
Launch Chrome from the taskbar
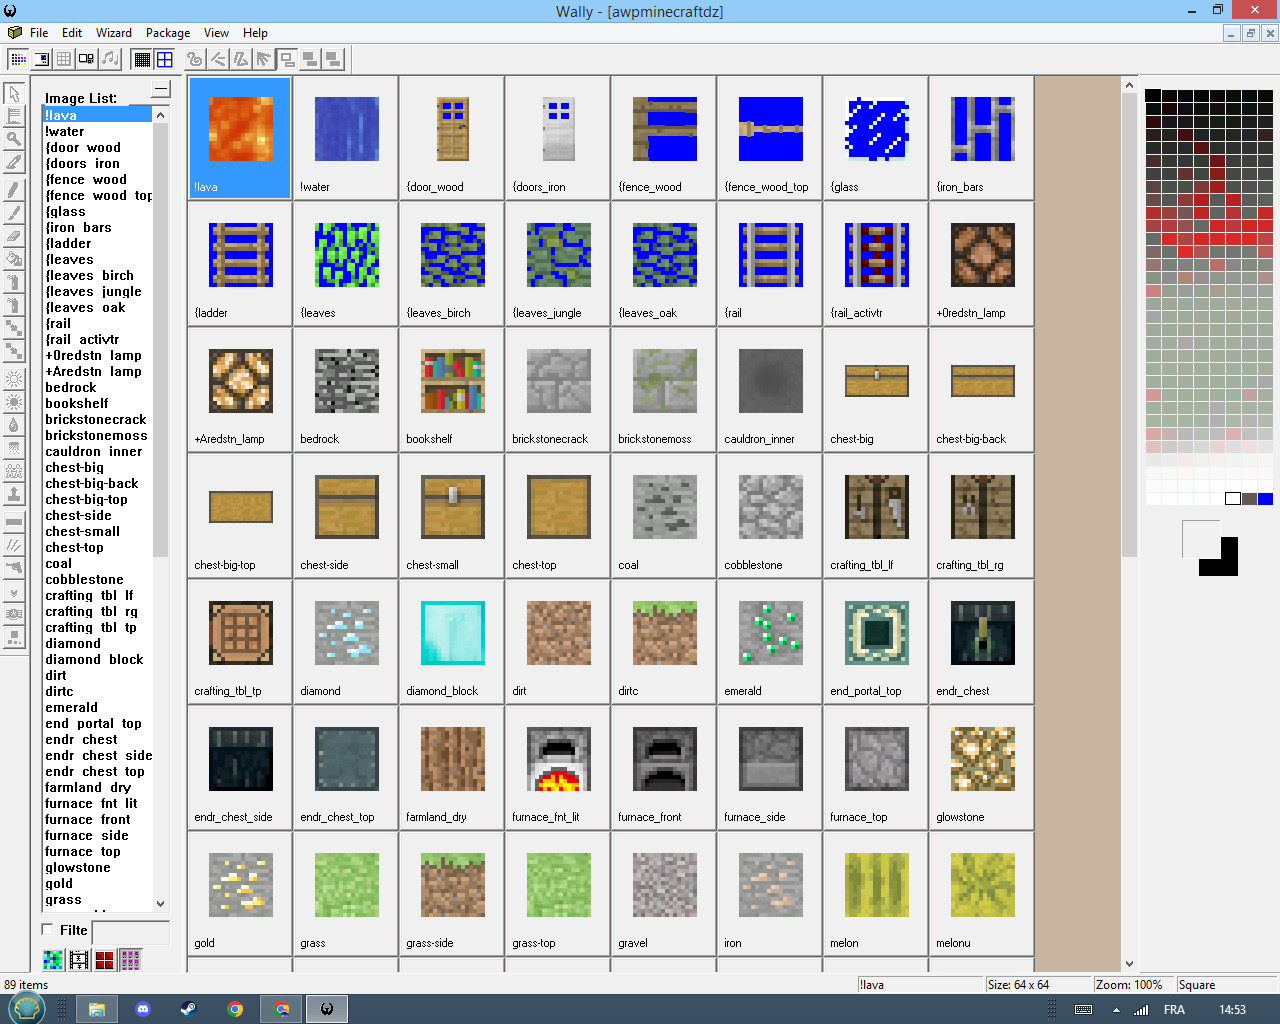pyautogui.click(x=235, y=1008)
